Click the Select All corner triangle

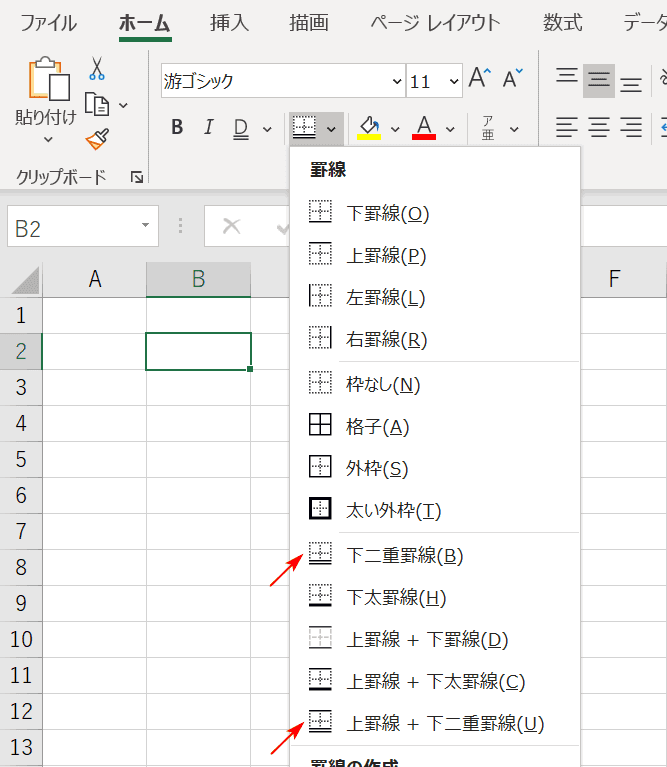click(x=24, y=280)
